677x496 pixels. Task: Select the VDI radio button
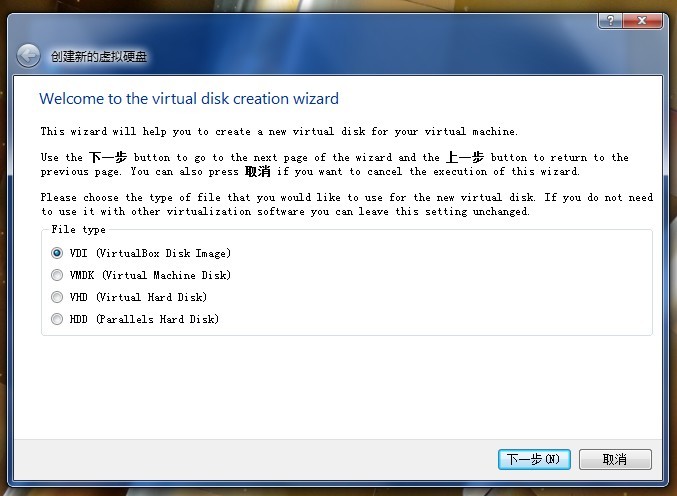click(x=57, y=253)
